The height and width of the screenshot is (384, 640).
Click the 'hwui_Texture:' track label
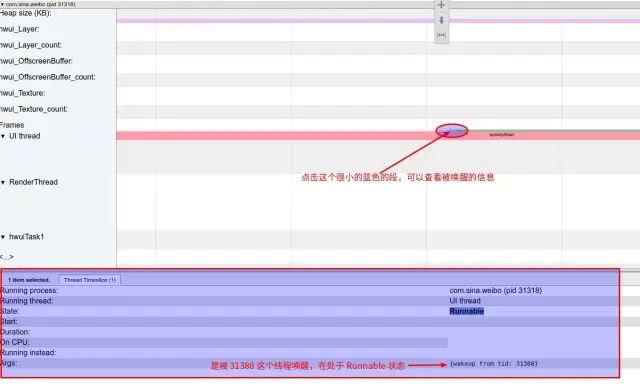[23, 93]
